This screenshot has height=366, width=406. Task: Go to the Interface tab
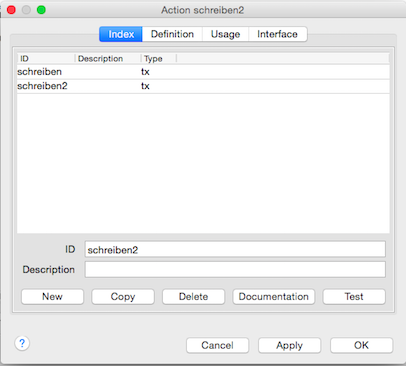click(277, 34)
